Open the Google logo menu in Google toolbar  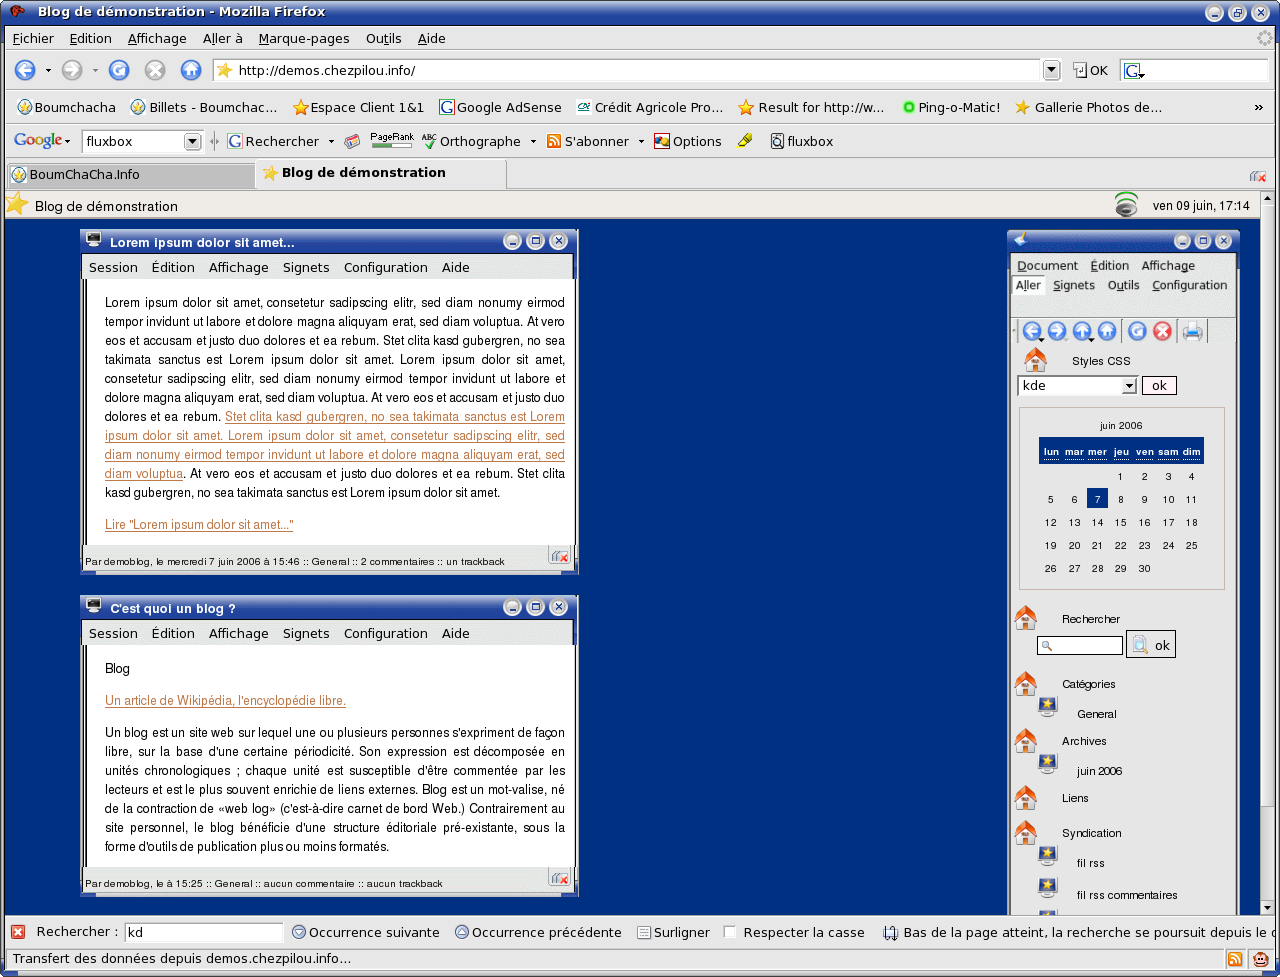(x=42, y=141)
